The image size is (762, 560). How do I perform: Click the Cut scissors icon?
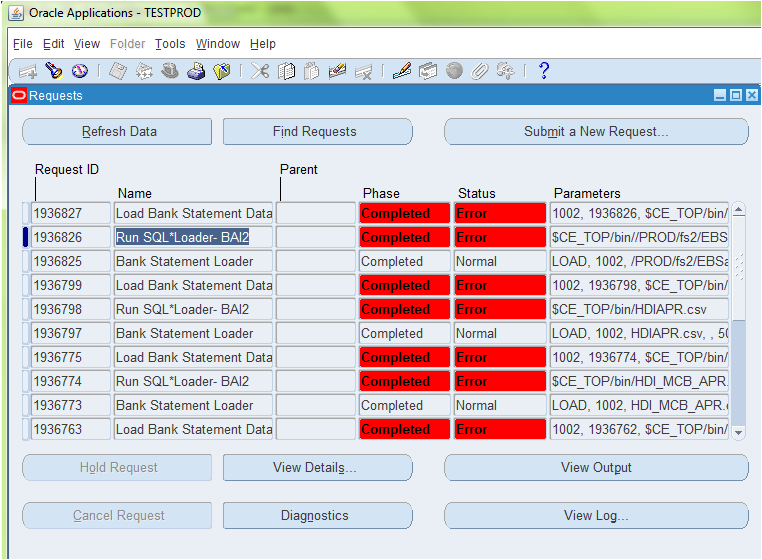tap(260, 71)
